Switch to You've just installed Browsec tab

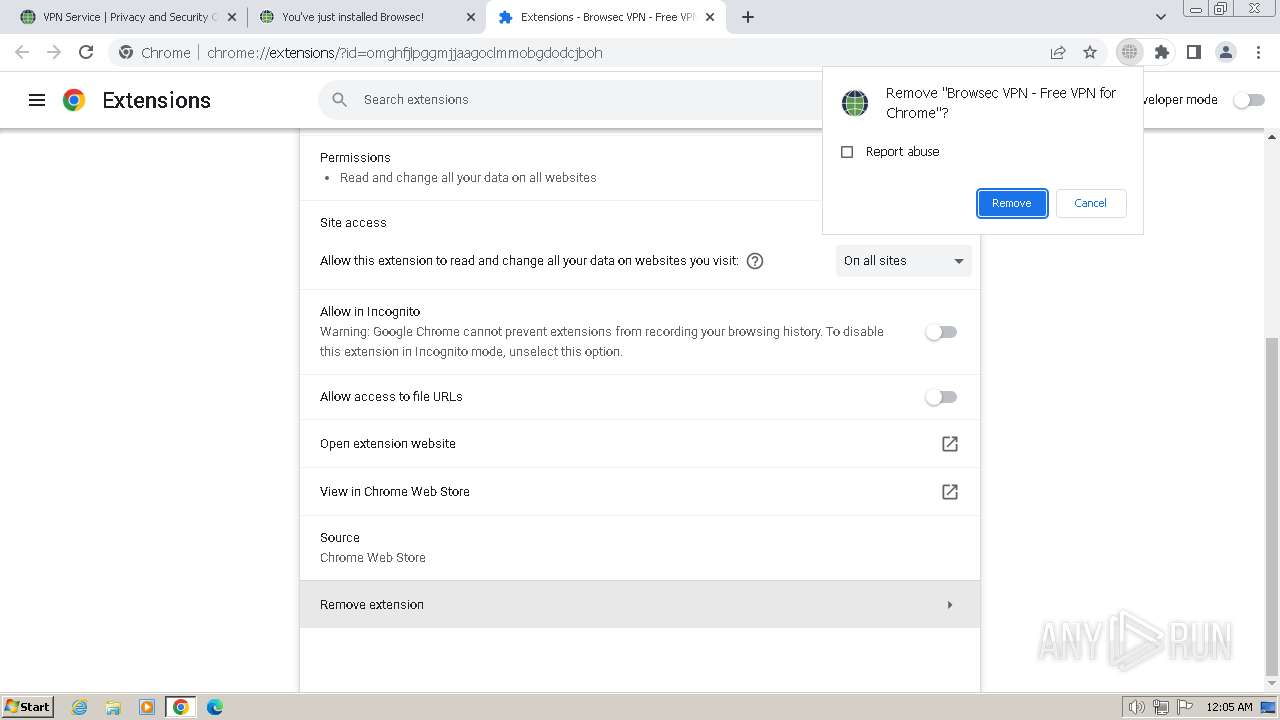click(x=365, y=17)
